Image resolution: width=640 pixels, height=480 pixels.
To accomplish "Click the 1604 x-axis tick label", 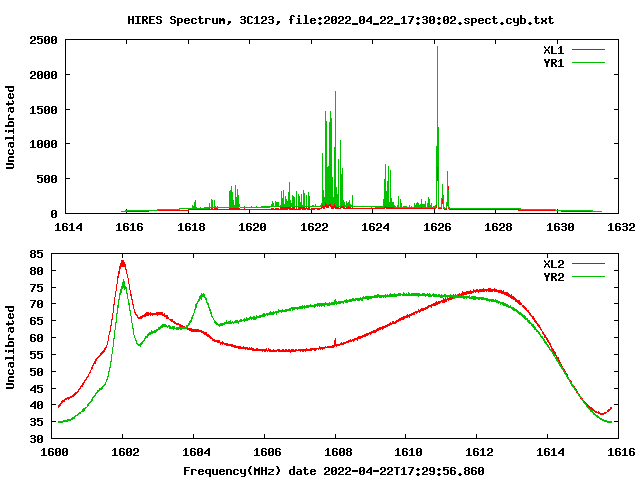I will pos(196,452).
